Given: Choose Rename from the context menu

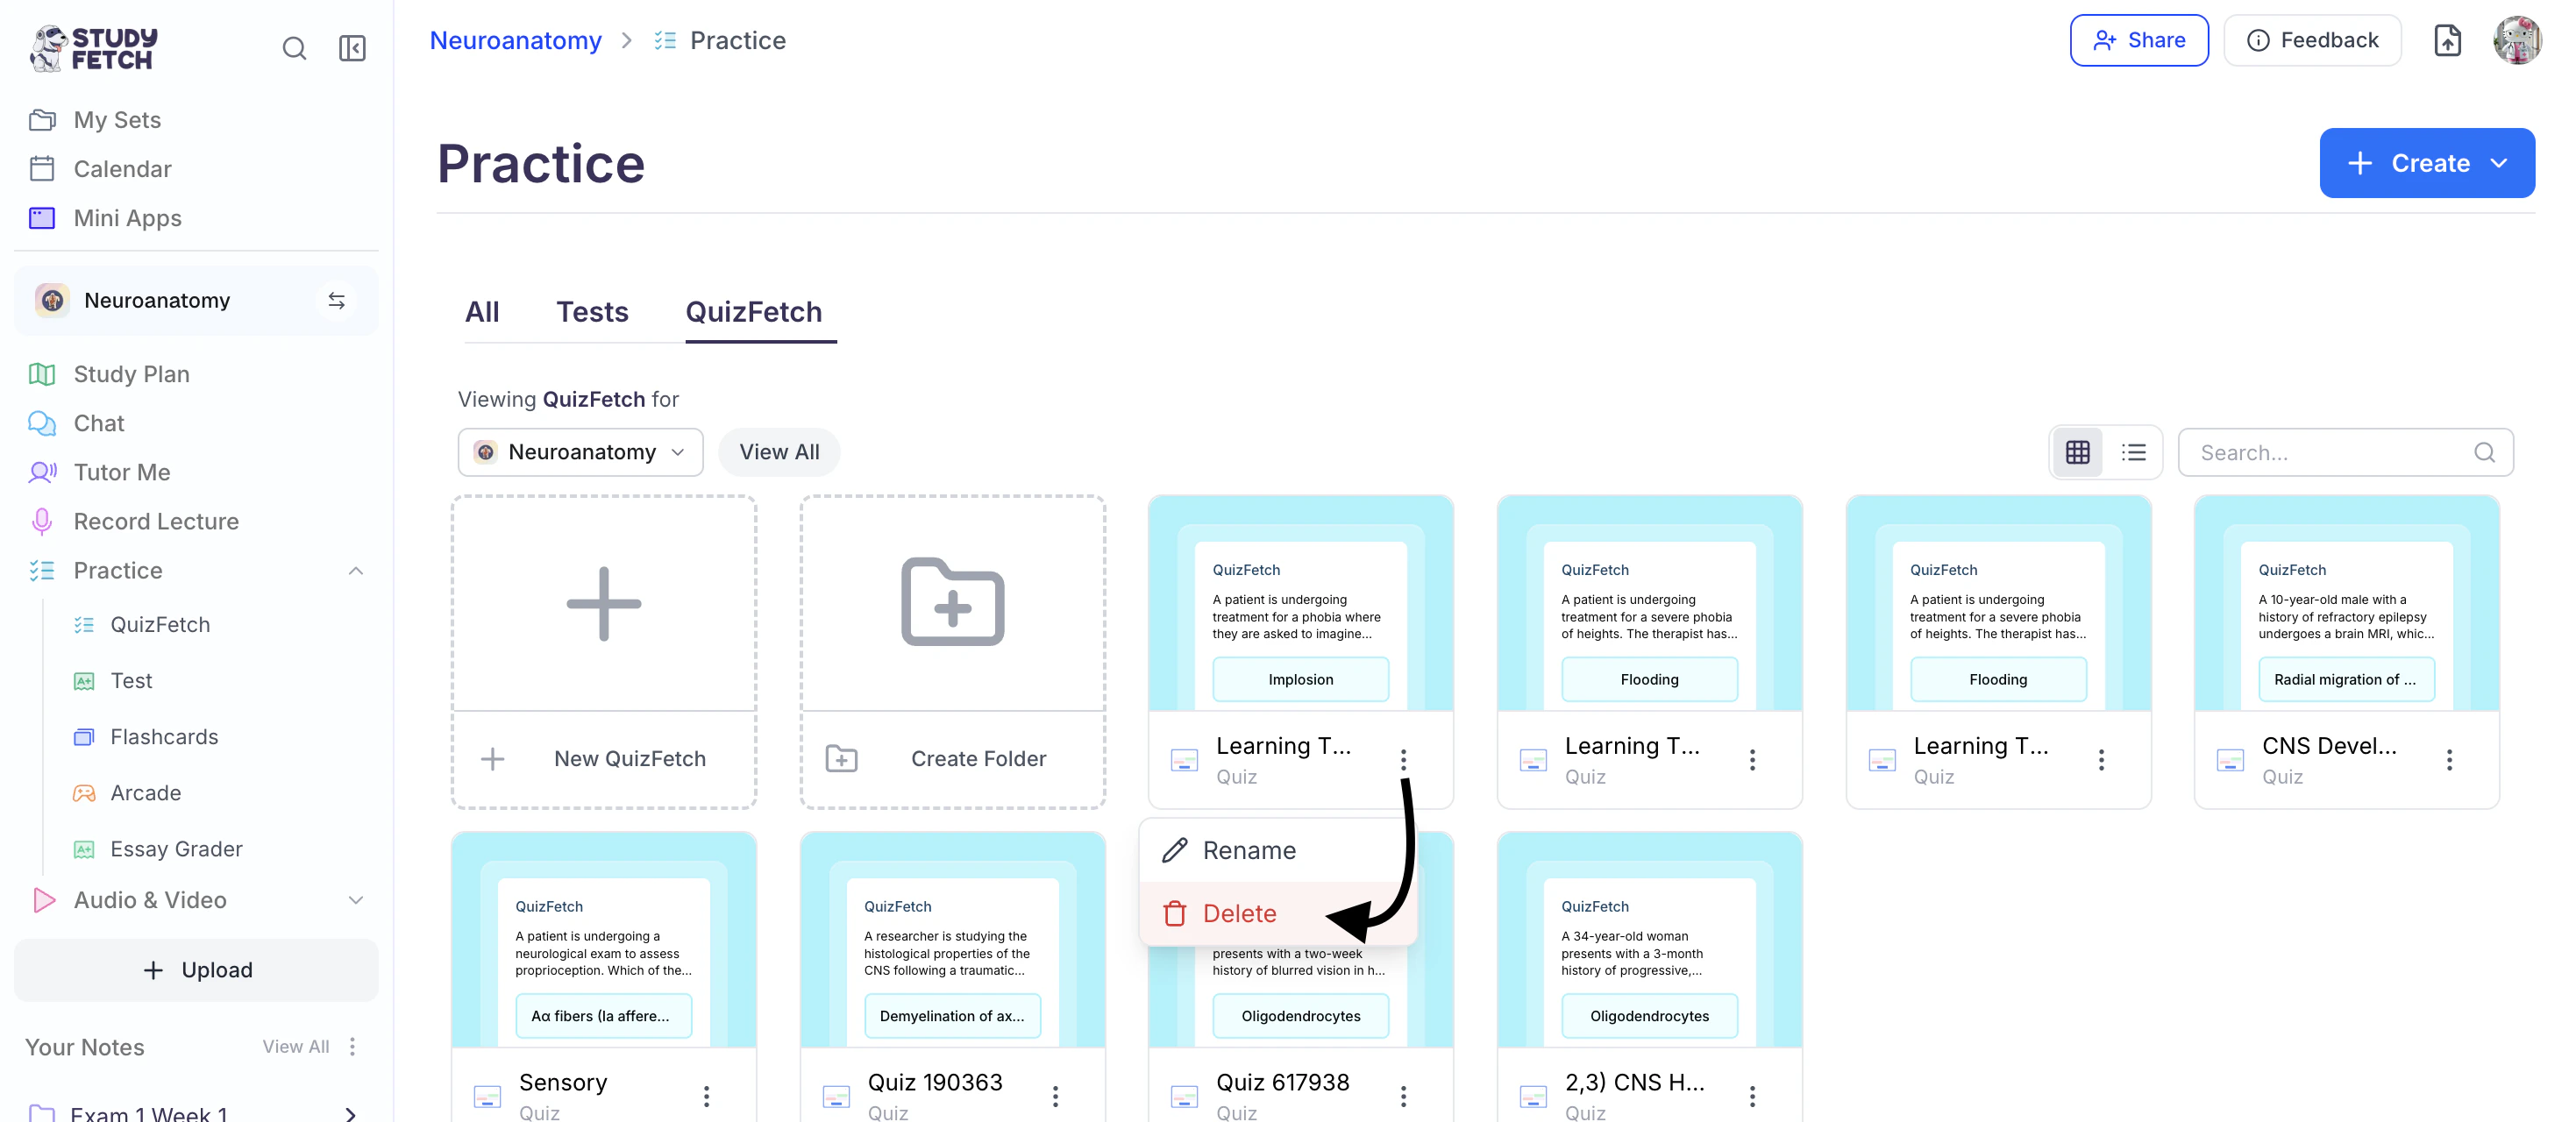Looking at the screenshot, I should [x=1278, y=850].
